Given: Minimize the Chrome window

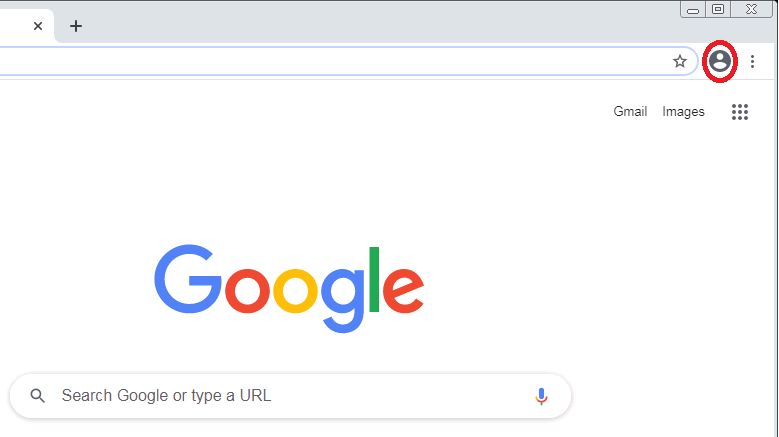Looking at the screenshot, I should pyautogui.click(x=693, y=9).
